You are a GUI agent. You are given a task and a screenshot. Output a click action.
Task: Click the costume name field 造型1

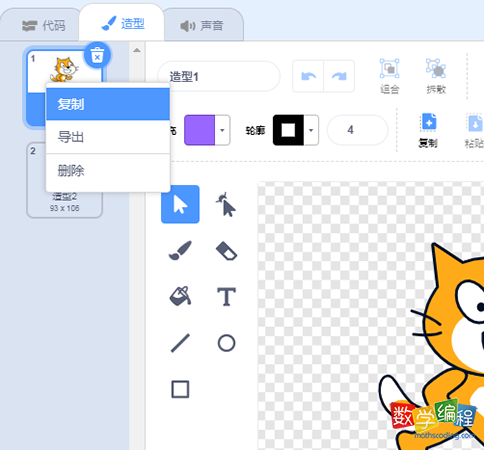coord(219,77)
